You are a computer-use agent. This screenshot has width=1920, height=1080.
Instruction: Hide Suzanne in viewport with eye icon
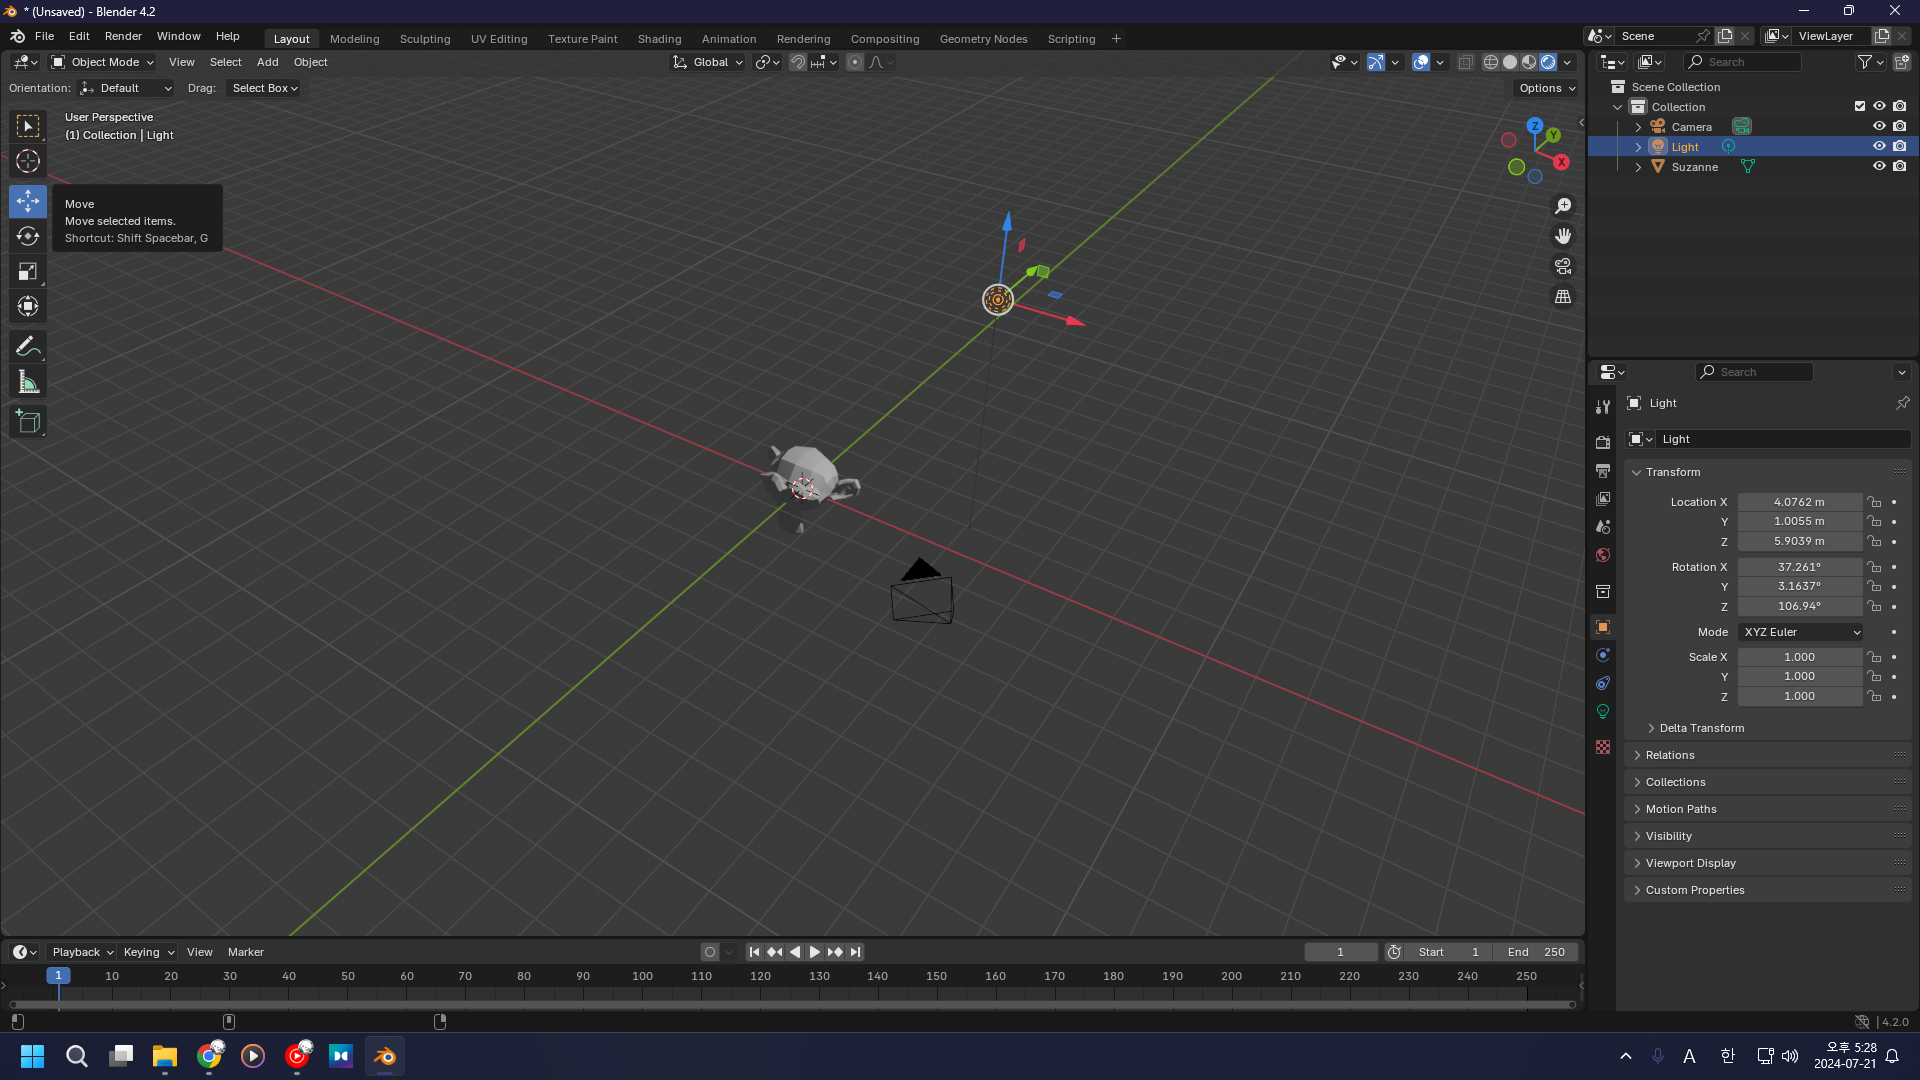1879,167
